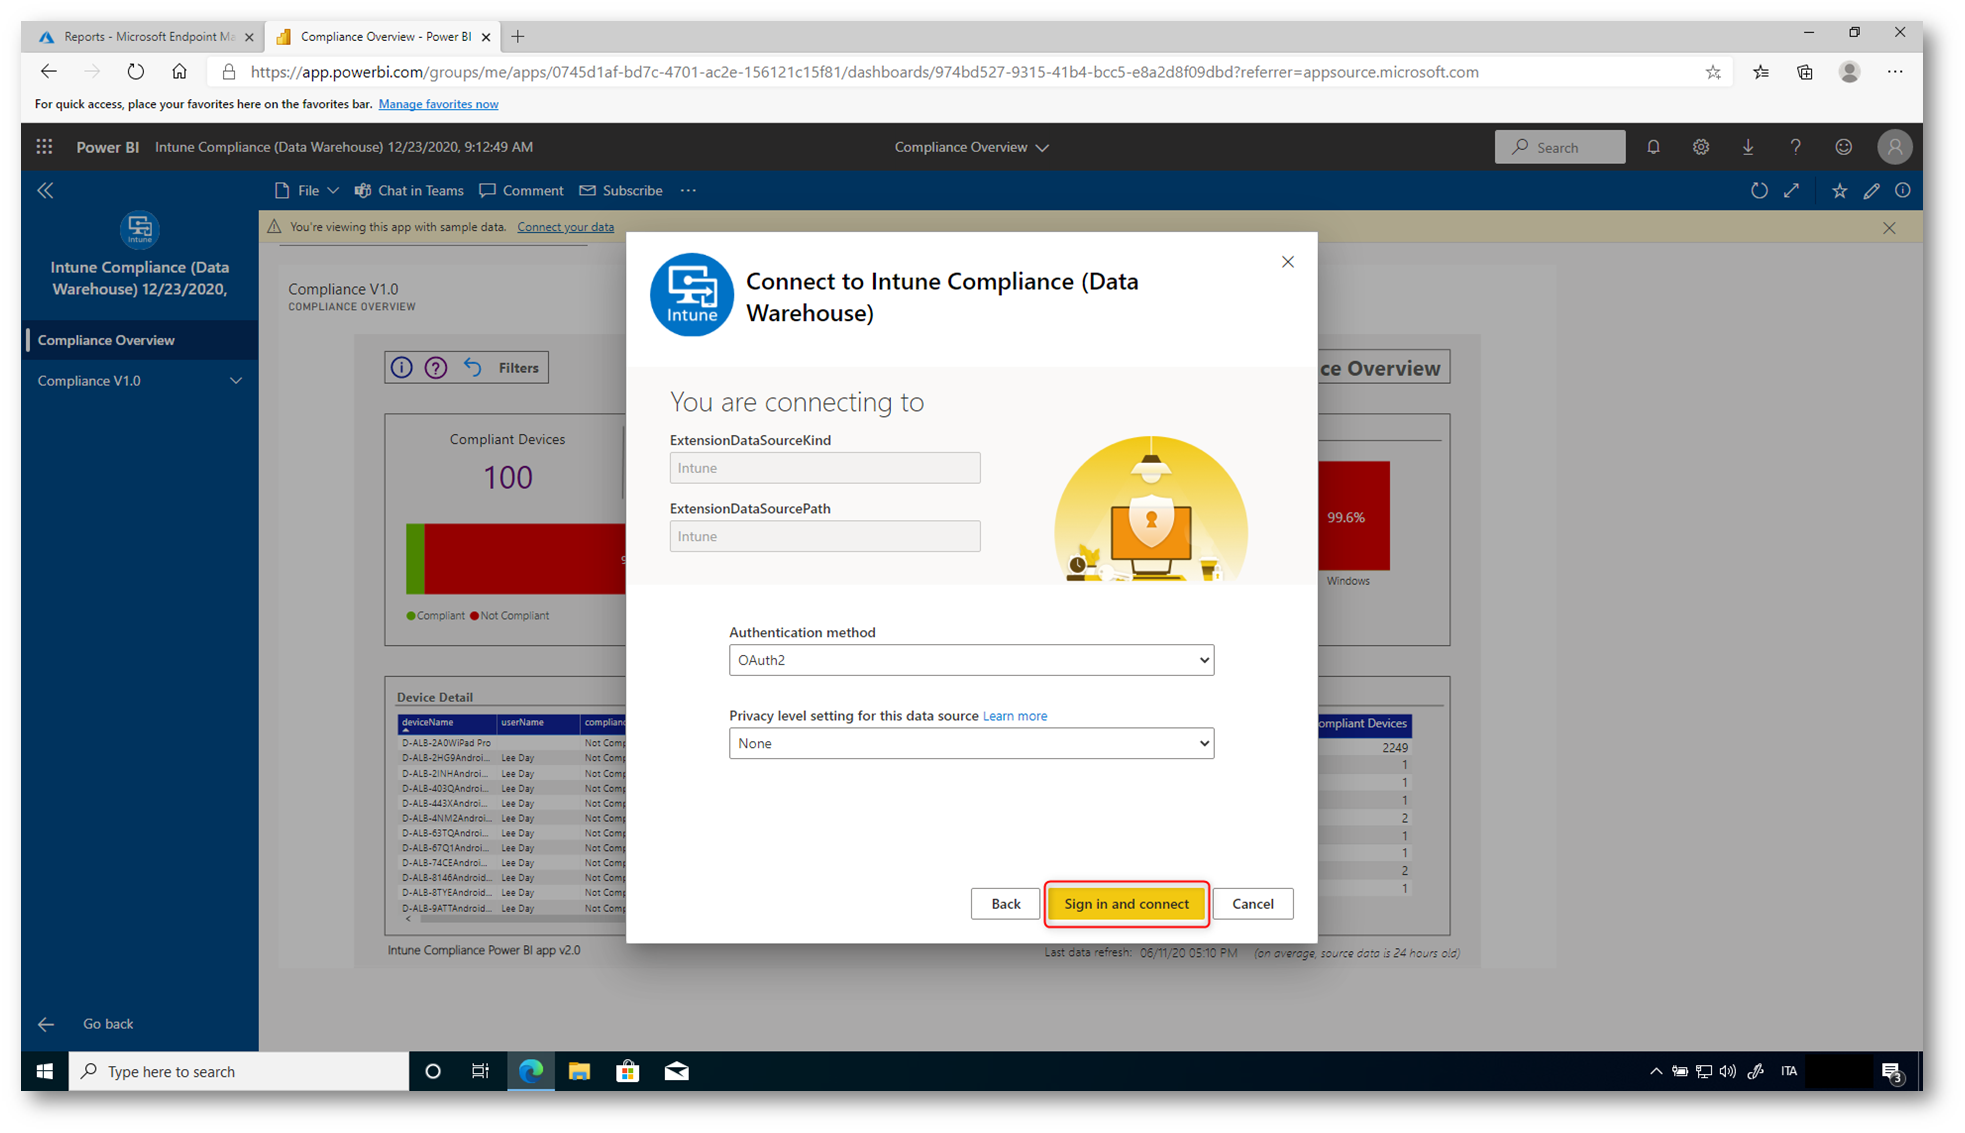Open the Edge settings and more menu

(1895, 72)
